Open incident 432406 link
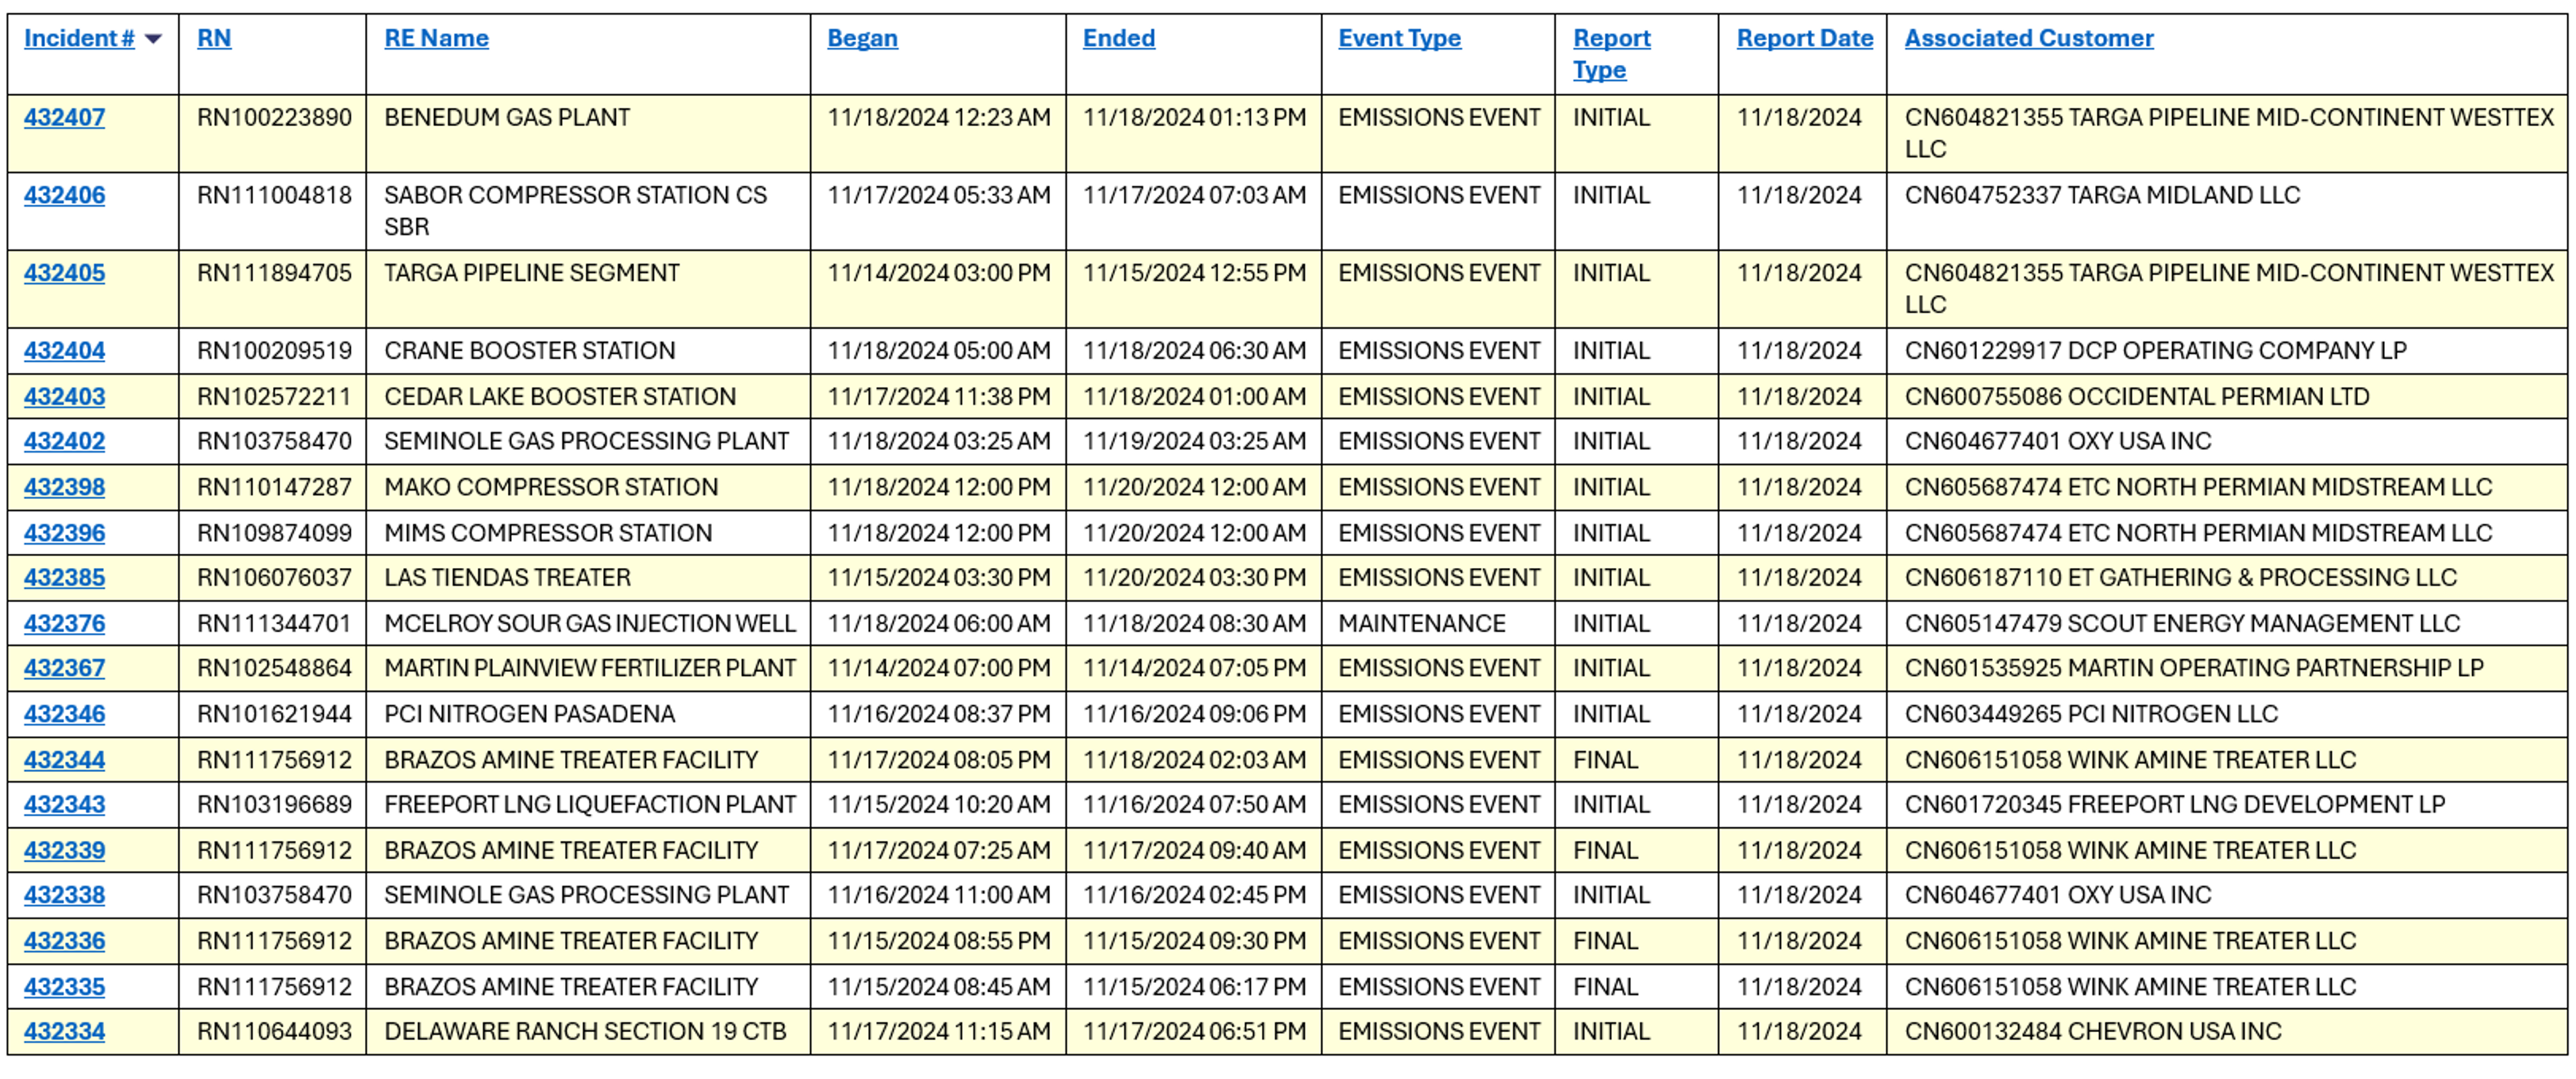2576x1079 pixels. click(64, 195)
